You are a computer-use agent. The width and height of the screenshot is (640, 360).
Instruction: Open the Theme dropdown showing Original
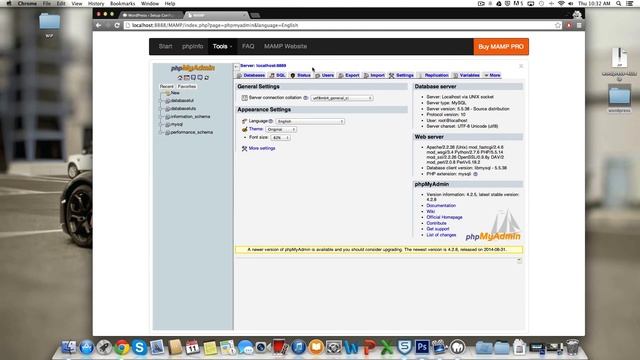[x=281, y=129]
